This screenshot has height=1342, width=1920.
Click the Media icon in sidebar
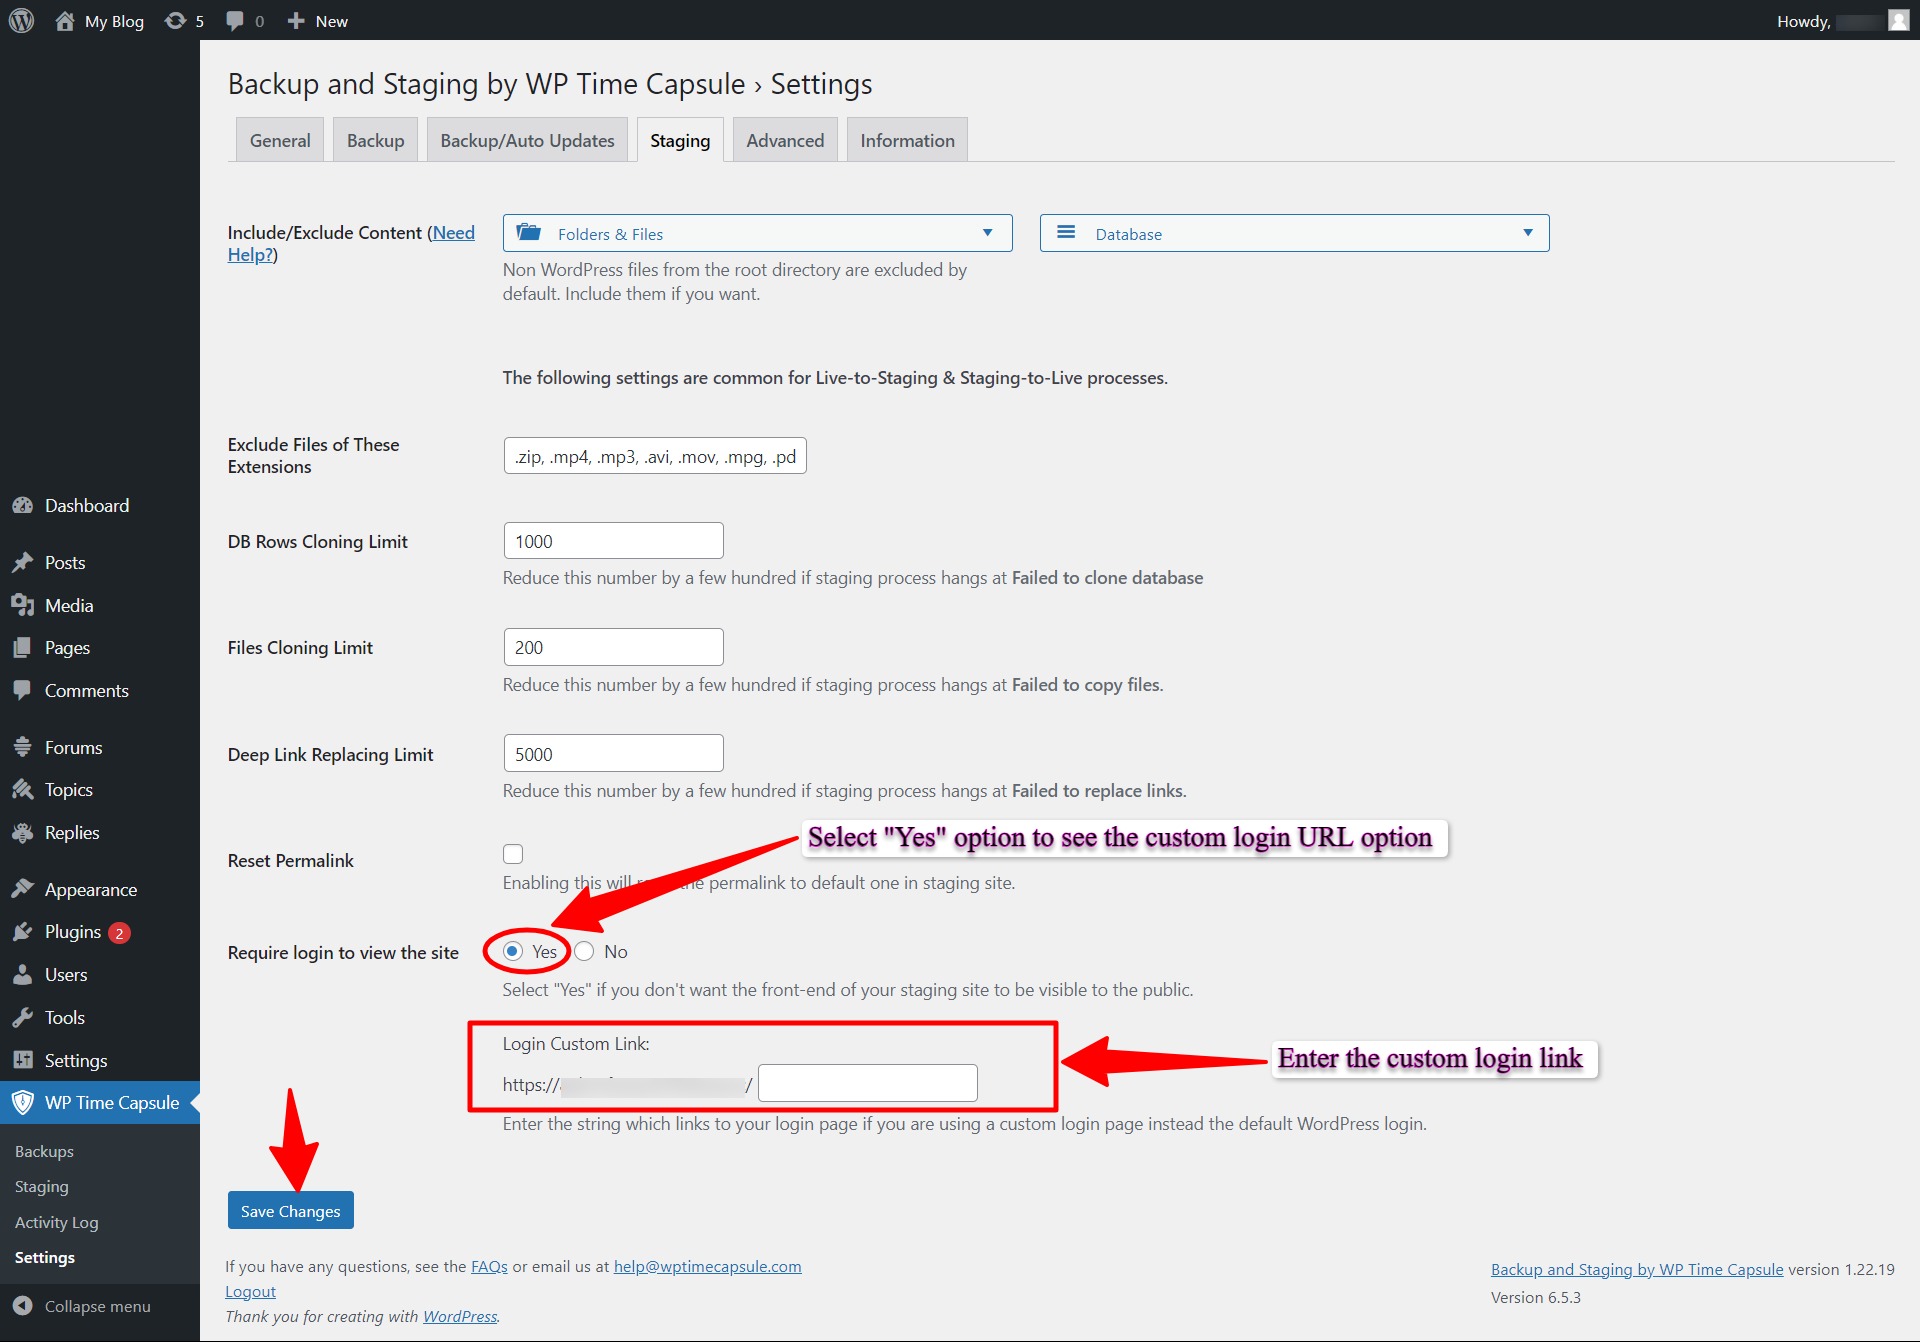(x=23, y=606)
